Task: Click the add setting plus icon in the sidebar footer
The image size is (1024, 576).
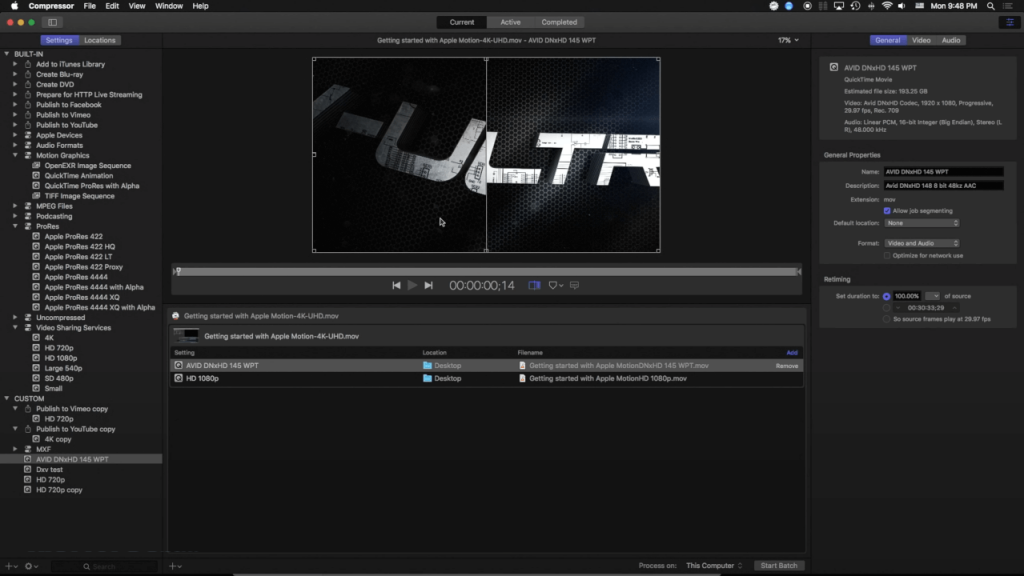Action: [x=10, y=566]
